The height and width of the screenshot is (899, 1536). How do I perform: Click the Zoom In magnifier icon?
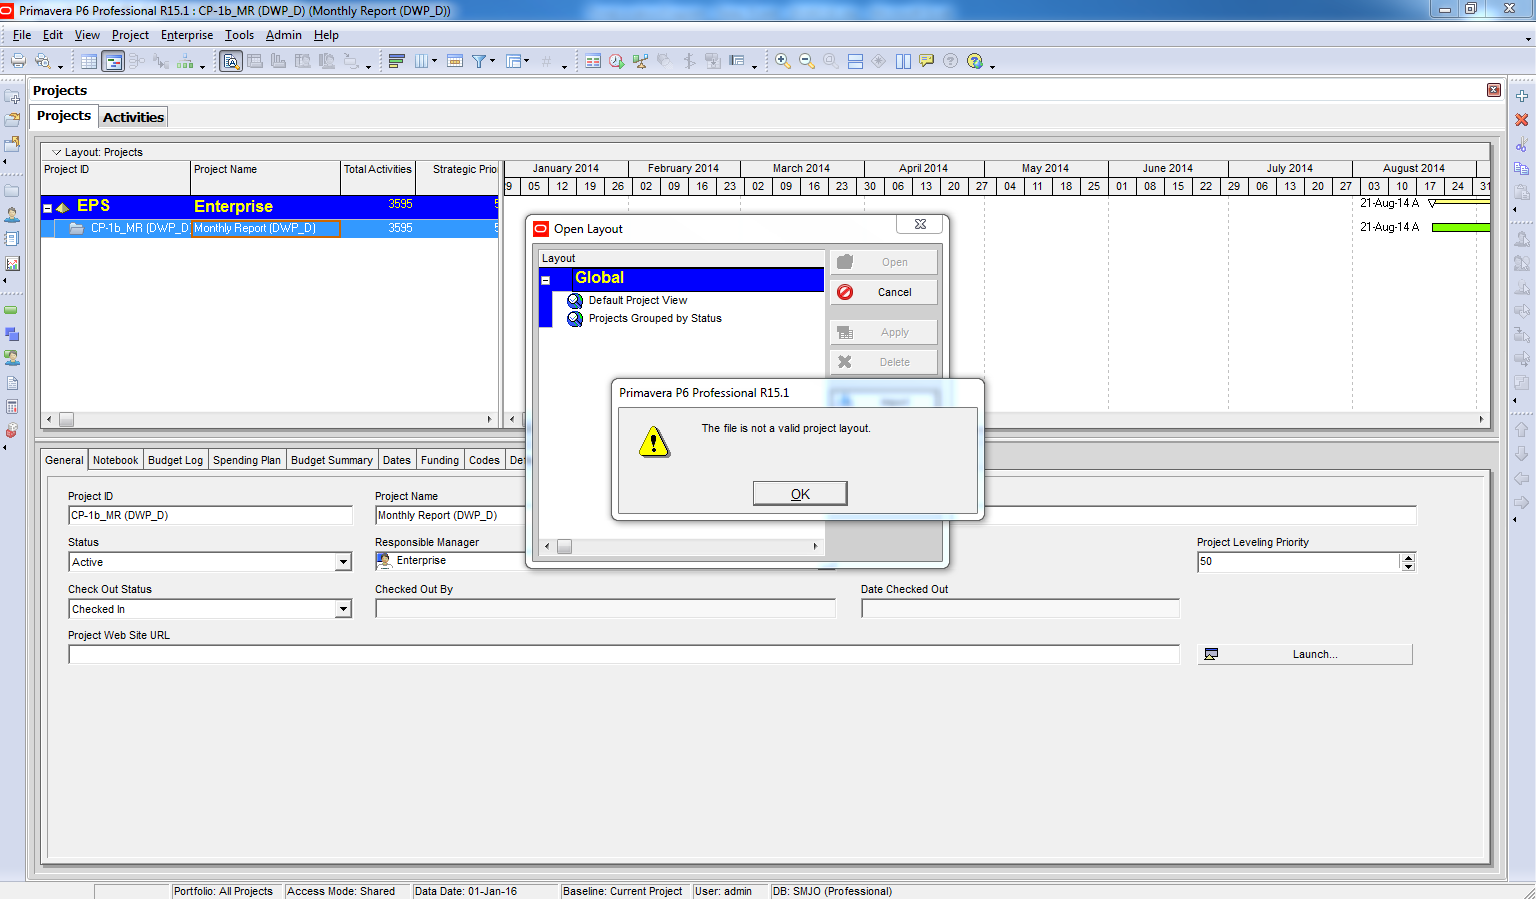tap(783, 61)
